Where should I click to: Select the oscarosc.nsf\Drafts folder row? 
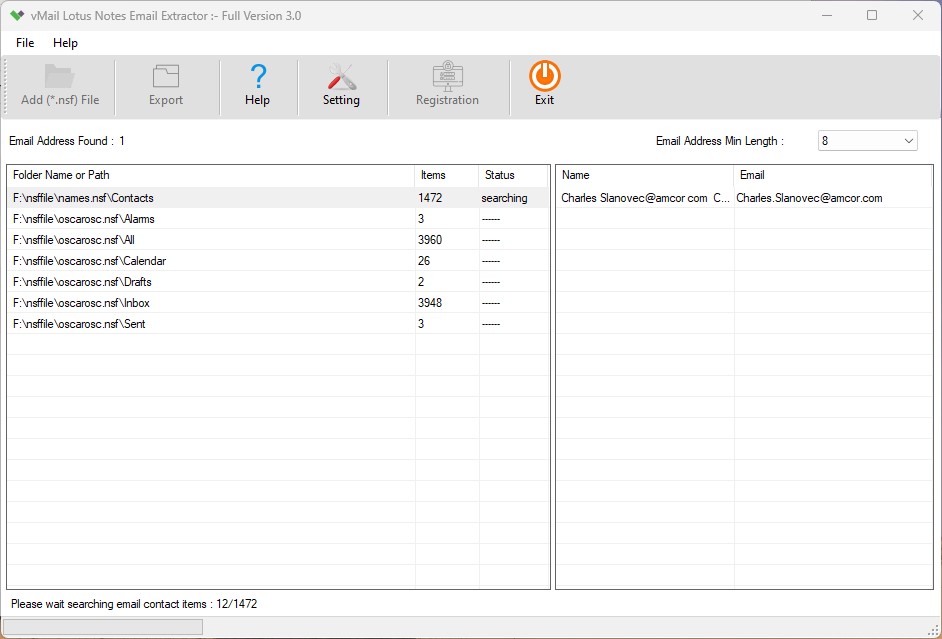[278, 282]
